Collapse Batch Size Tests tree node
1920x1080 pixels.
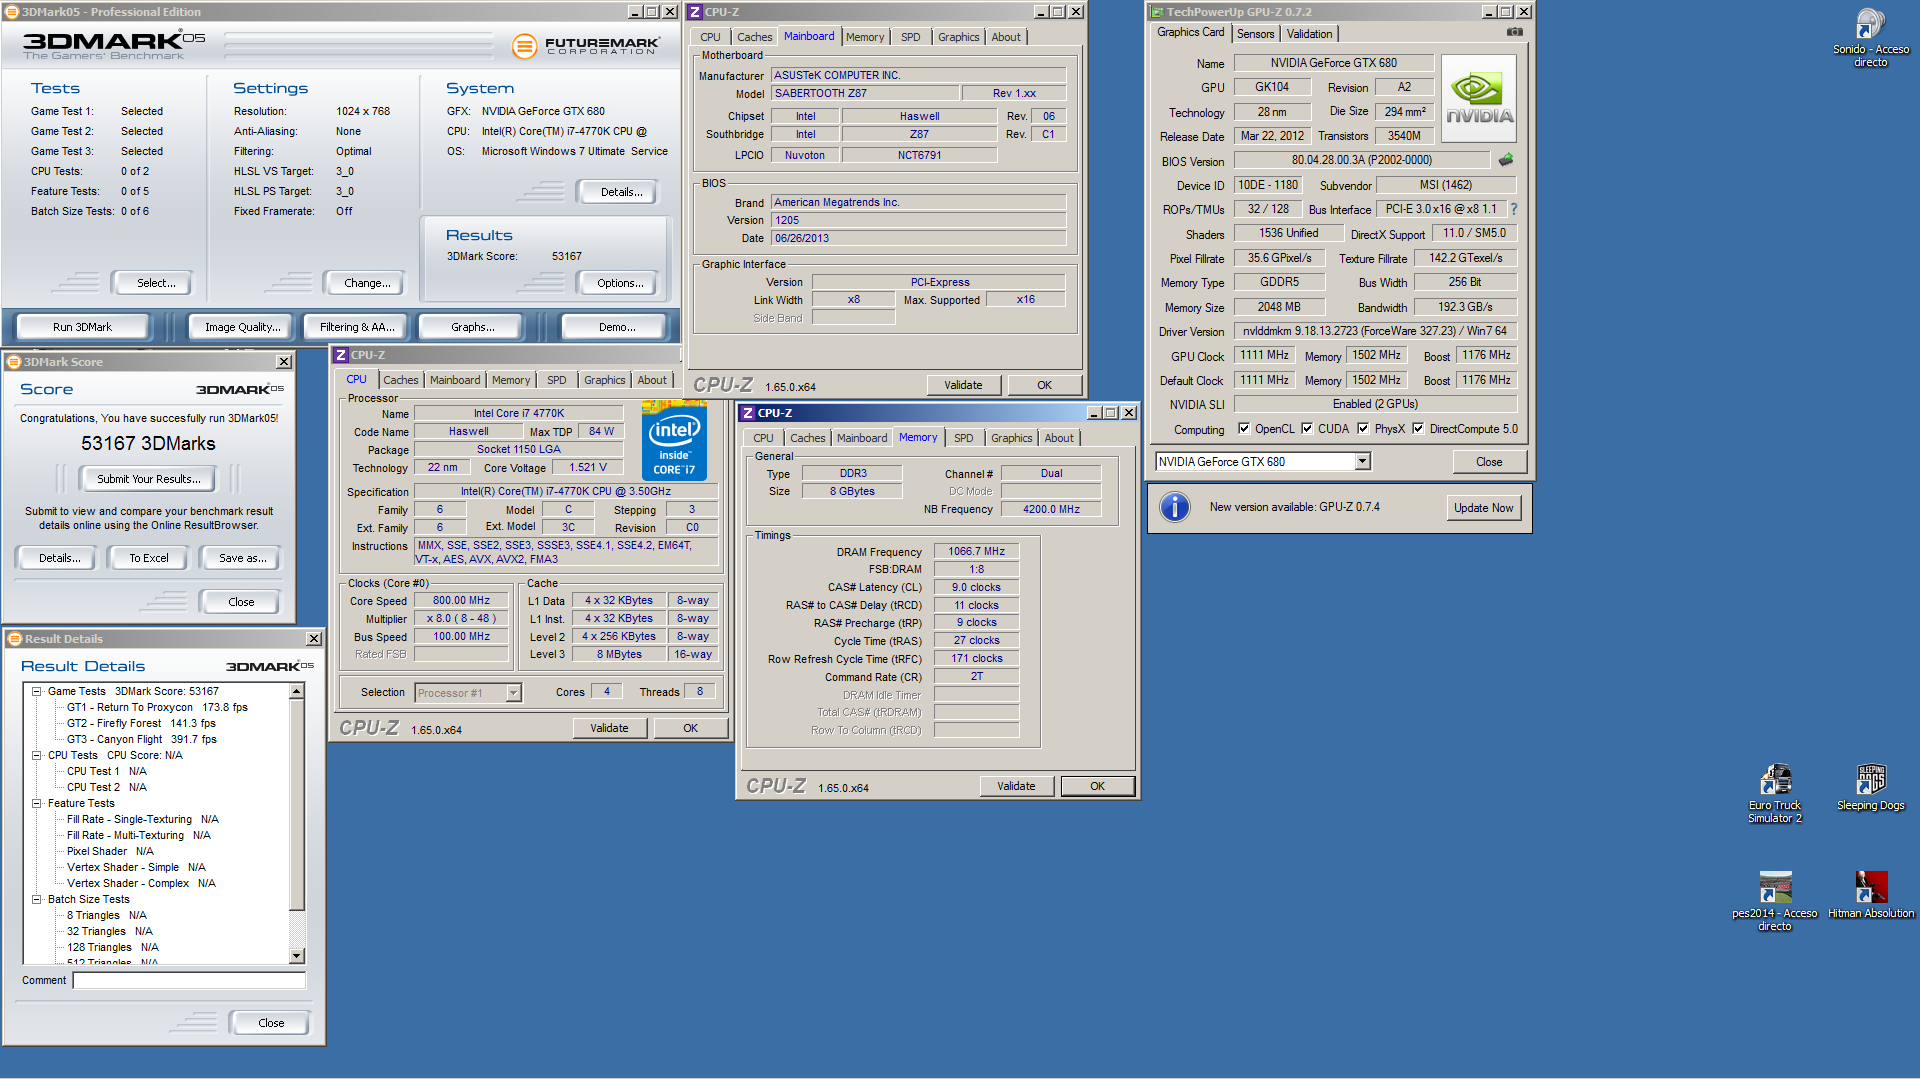pyautogui.click(x=36, y=899)
